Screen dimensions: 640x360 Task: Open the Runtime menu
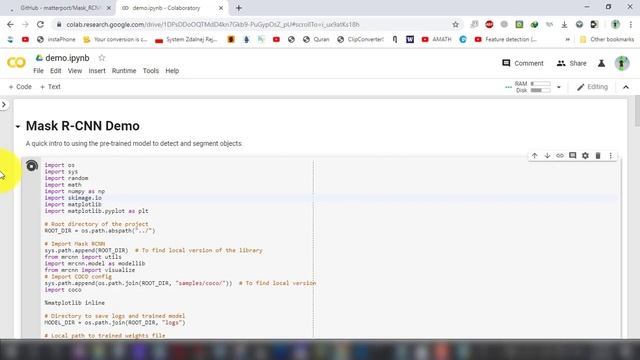point(124,71)
